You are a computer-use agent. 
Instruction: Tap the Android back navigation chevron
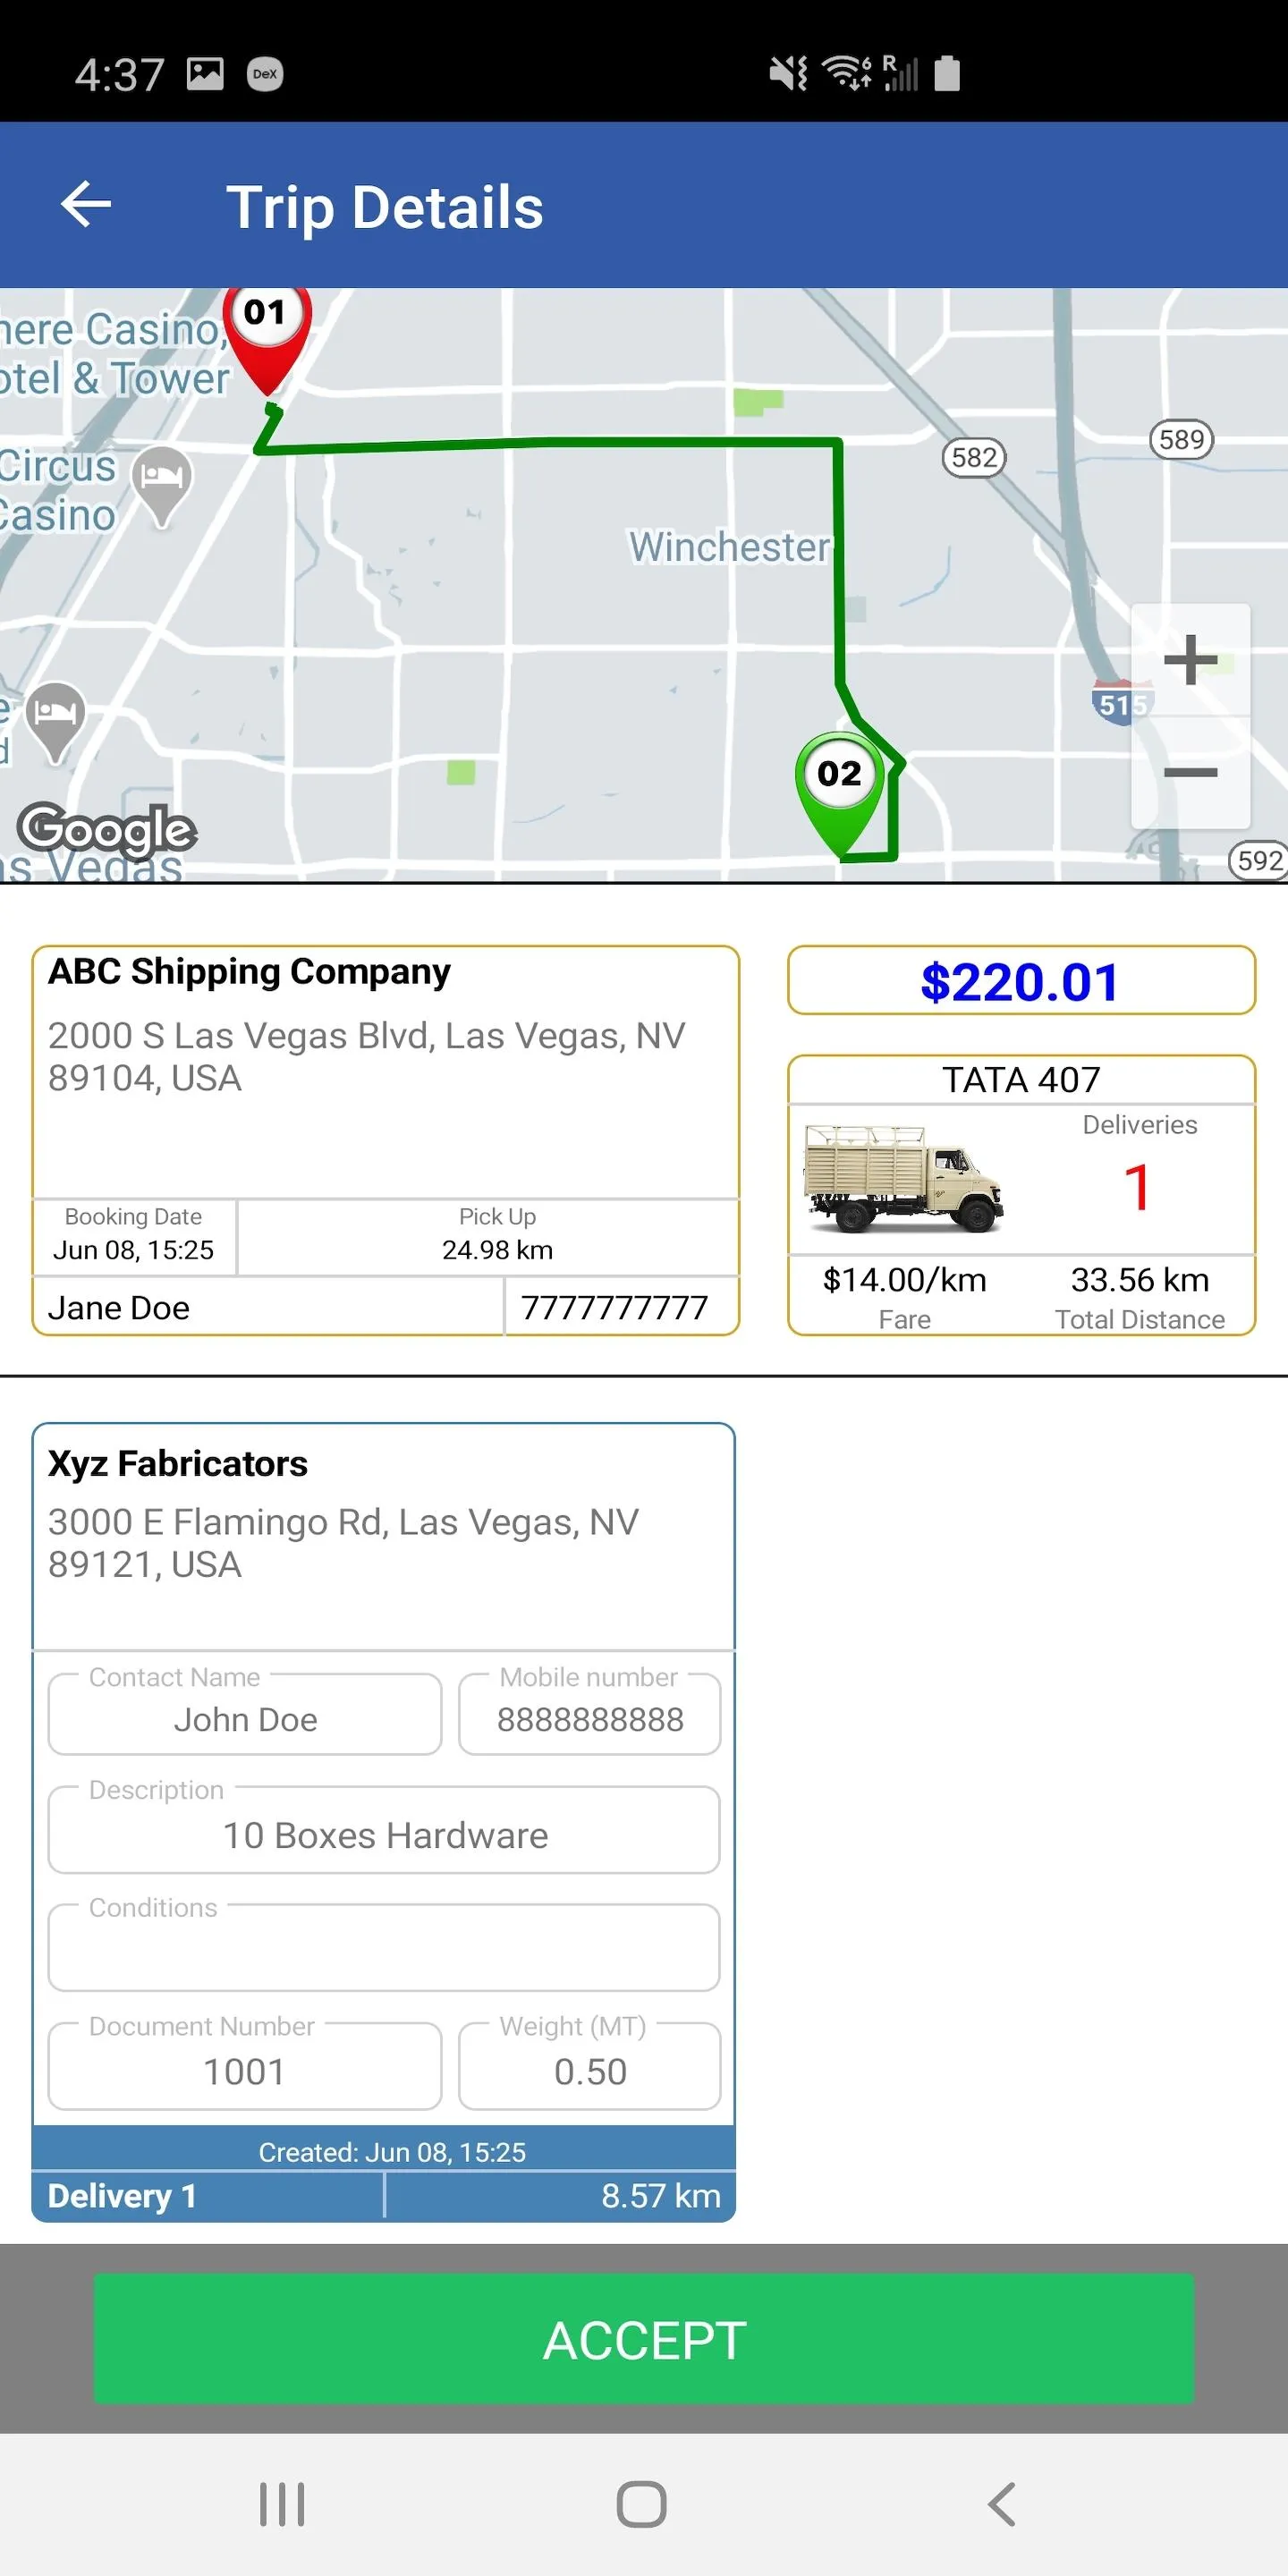click(x=1002, y=2504)
